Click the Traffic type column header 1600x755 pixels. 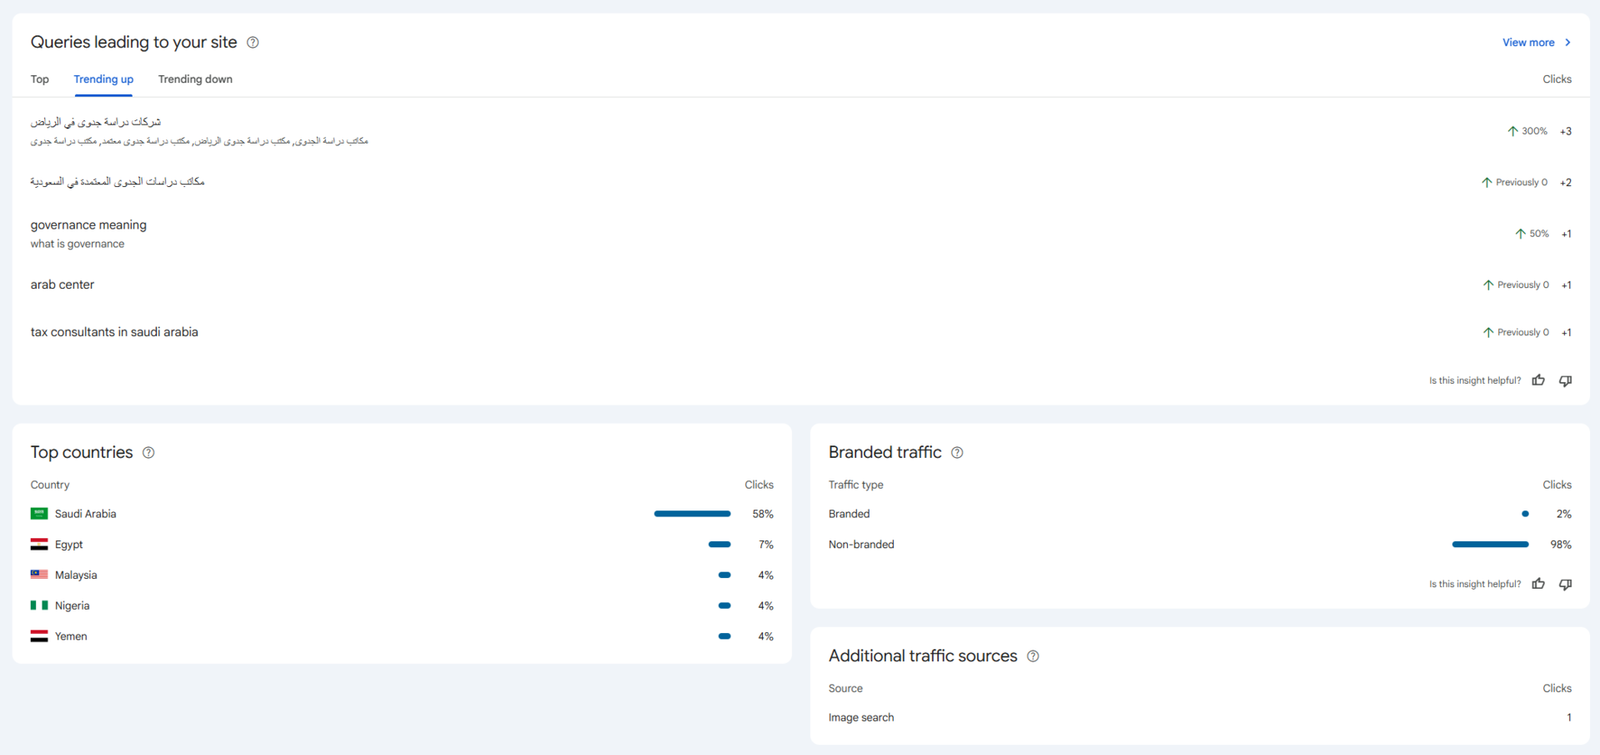pyautogui.click(x=856, y=485)
